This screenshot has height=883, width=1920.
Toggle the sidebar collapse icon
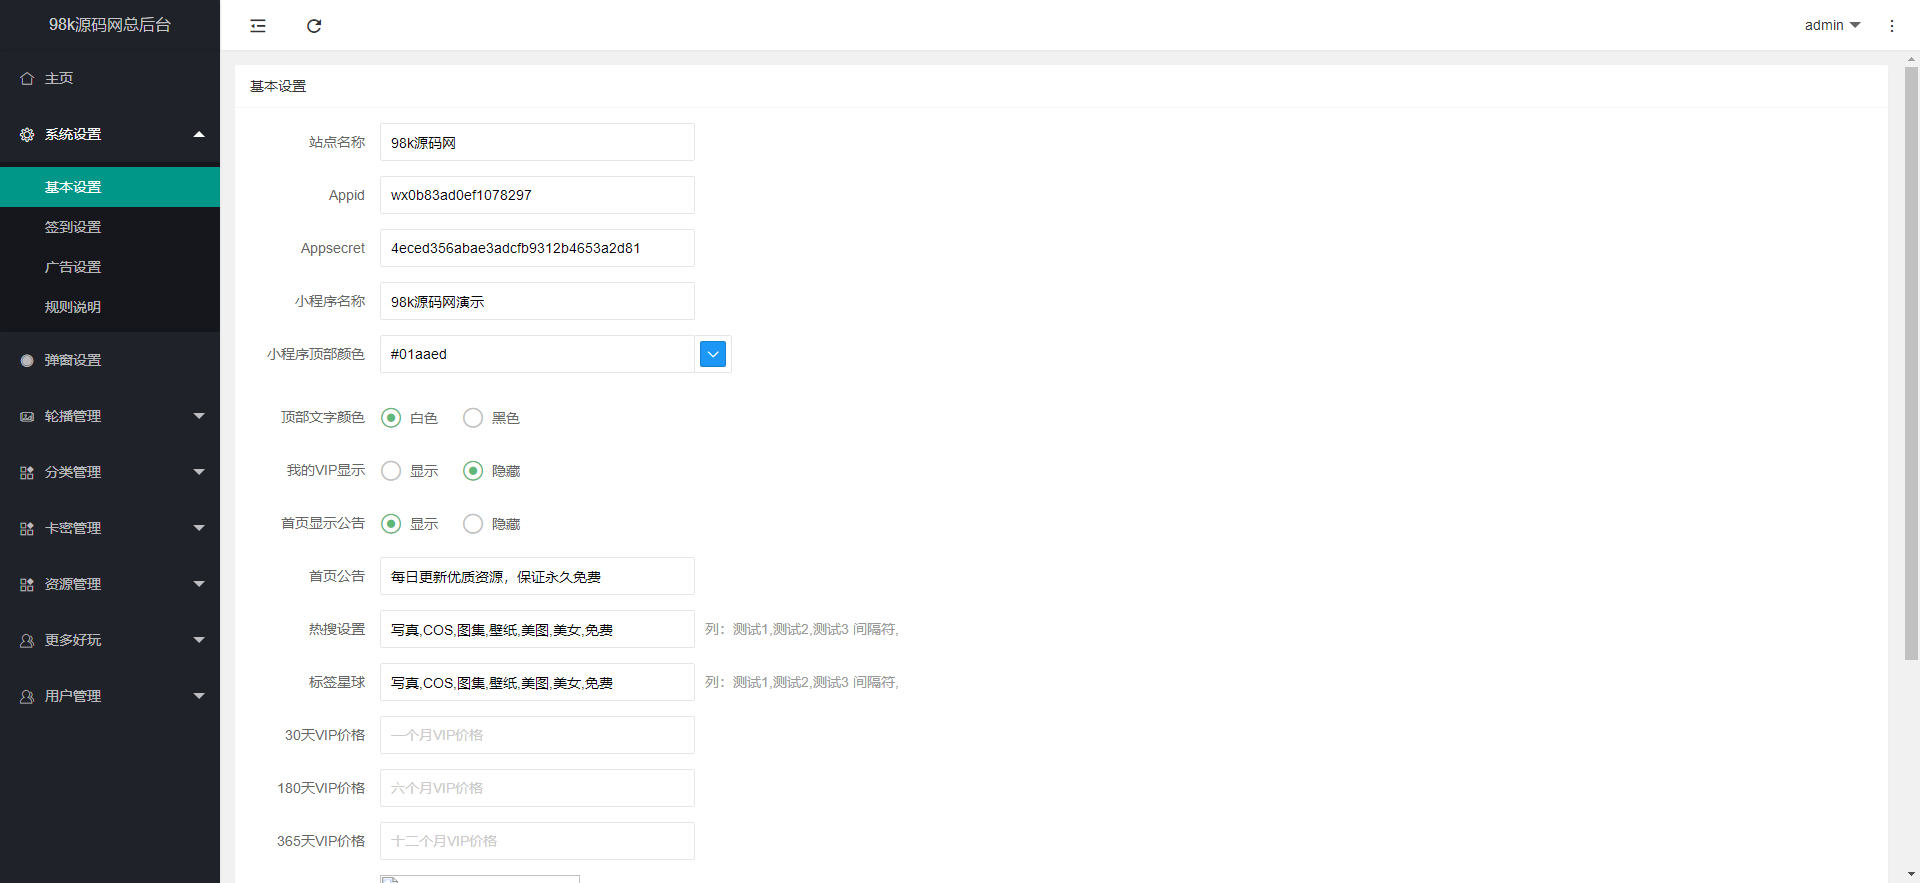pos(258,26)
